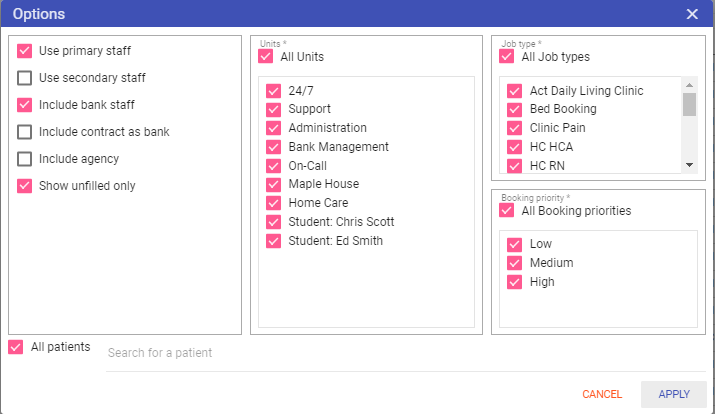The height and width of the screenshot is (414, 715).
Task: Uncheck the Maple House unit
Action: pos(274,184)
